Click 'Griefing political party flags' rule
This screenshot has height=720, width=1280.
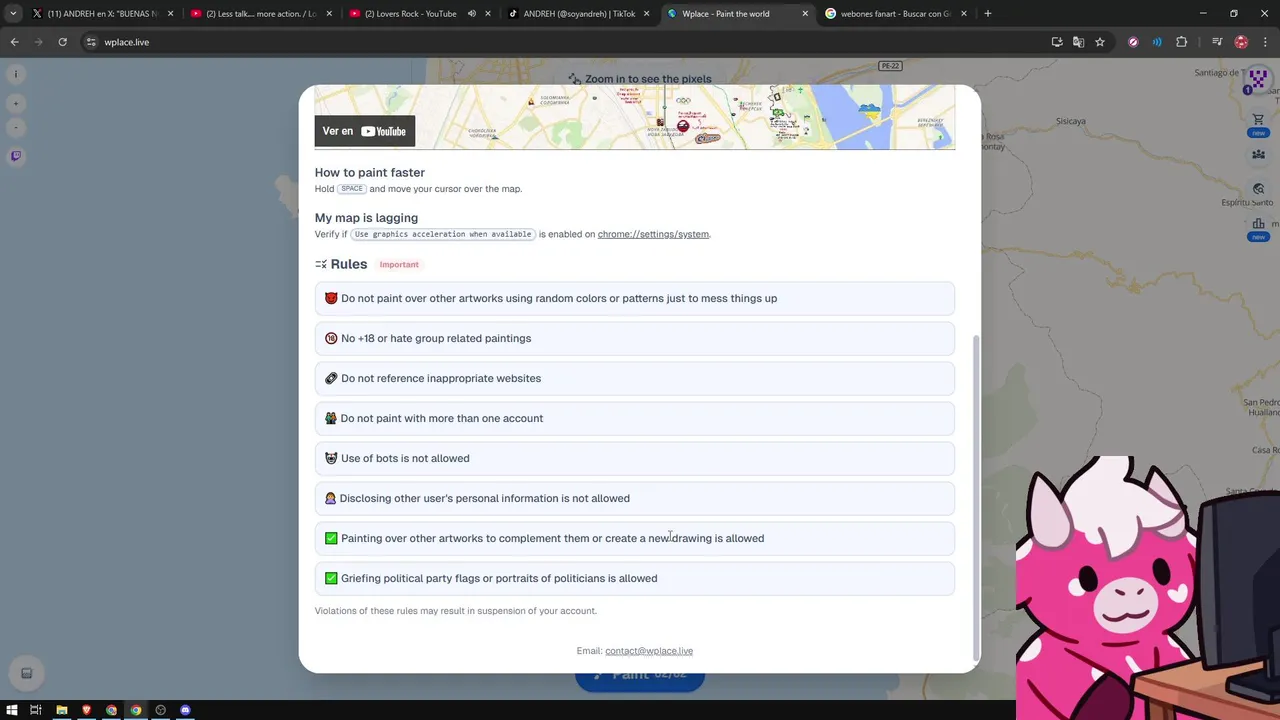tap(635, 578)
